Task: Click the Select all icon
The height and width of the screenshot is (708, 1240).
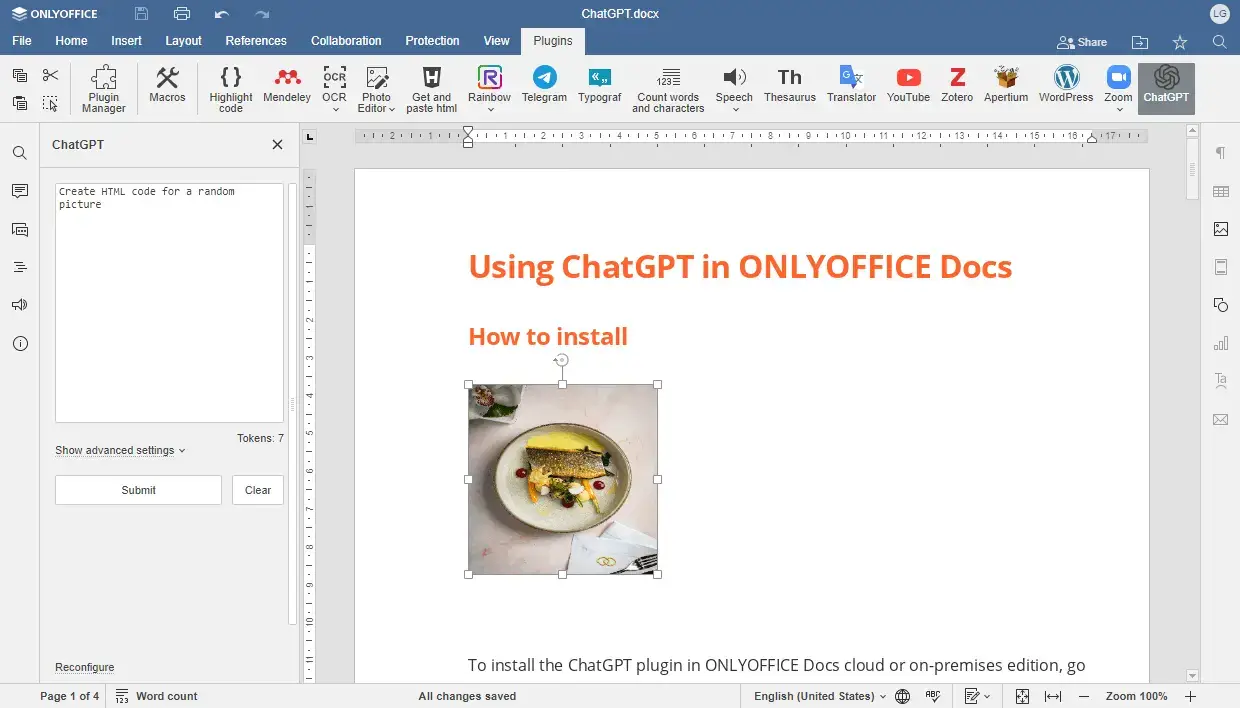Action: coord(50,103)
